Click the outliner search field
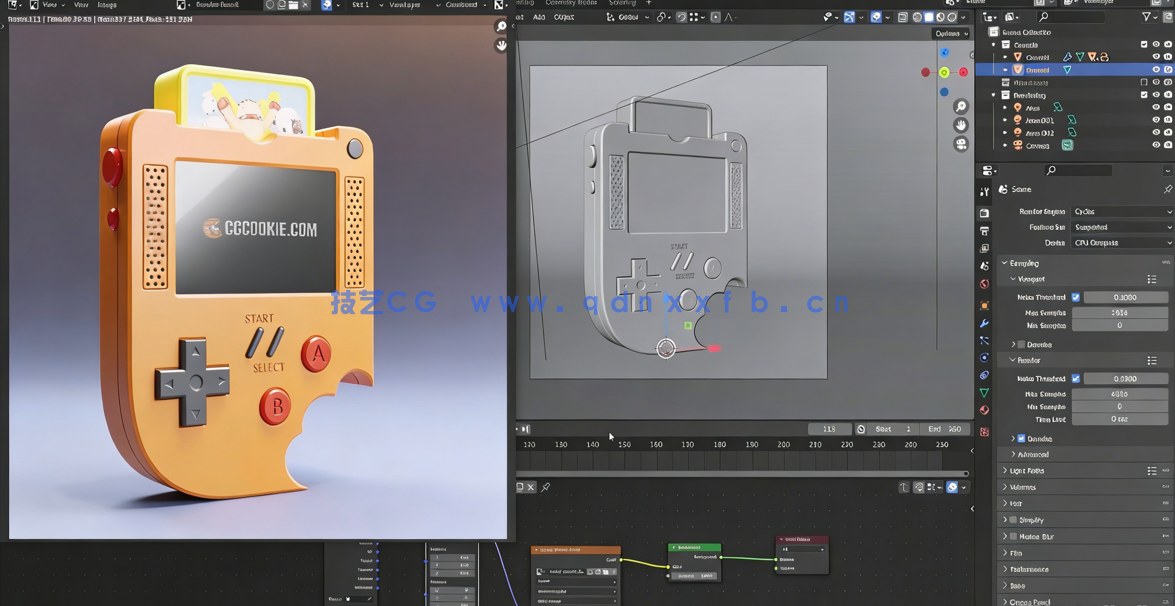1175x606 pixels. [x=1071, y=16]
